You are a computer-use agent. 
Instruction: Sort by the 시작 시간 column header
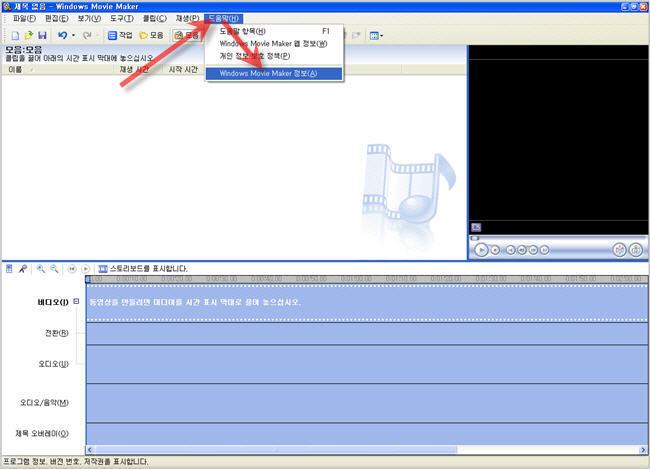coord(183,70)
